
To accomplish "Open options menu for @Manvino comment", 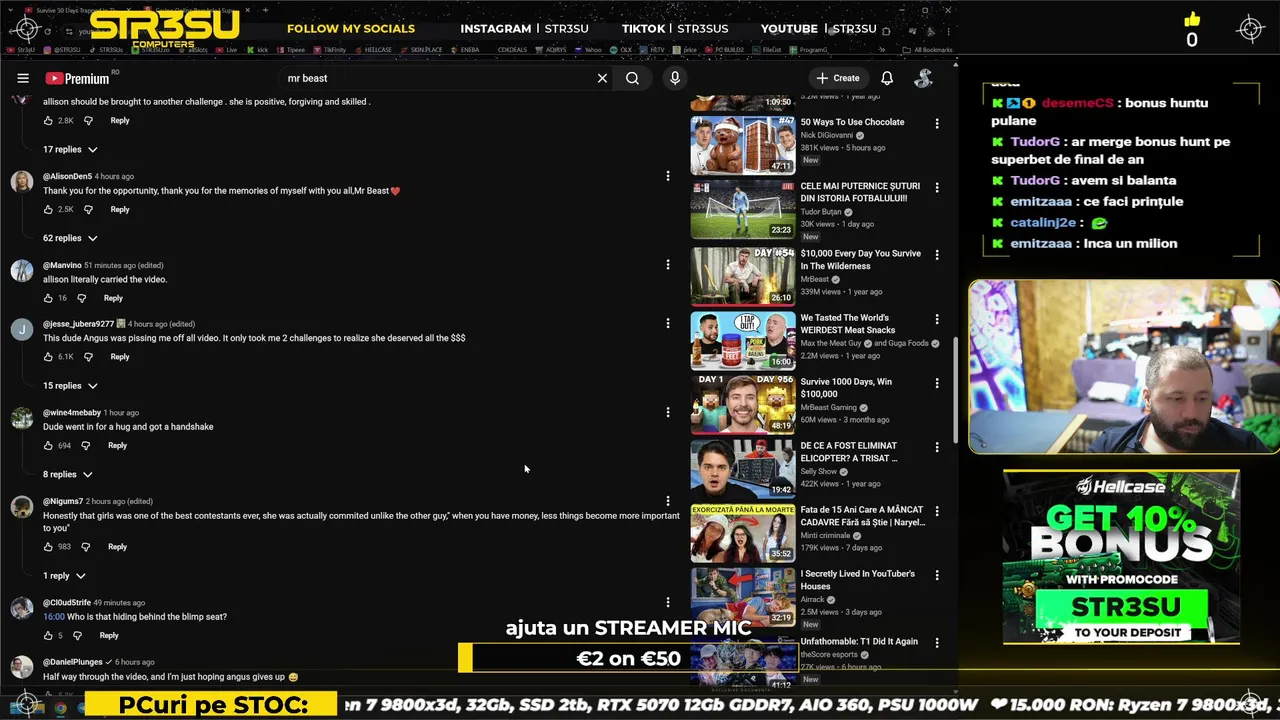I will click(668, 265).
